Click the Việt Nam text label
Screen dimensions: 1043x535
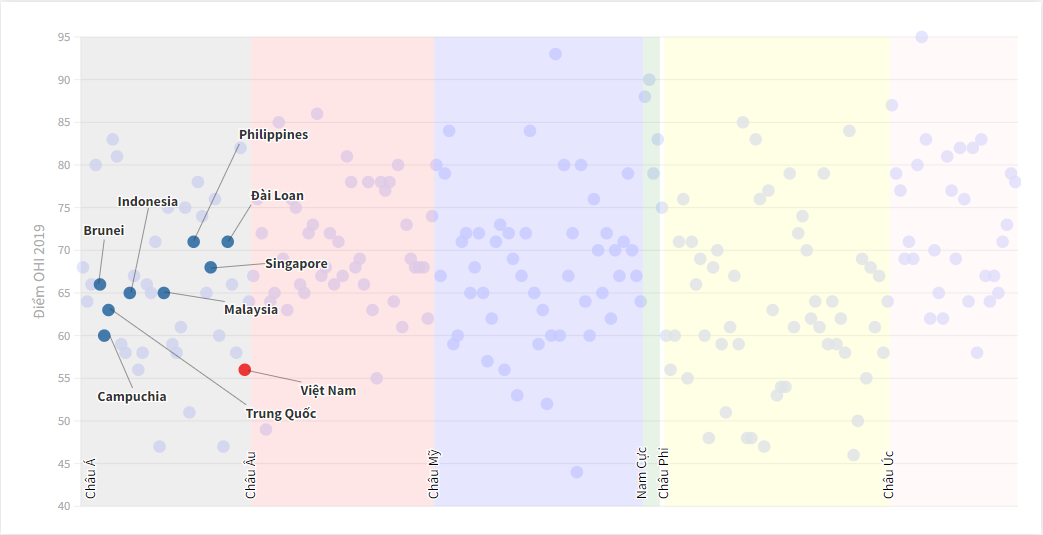point(328,390)
